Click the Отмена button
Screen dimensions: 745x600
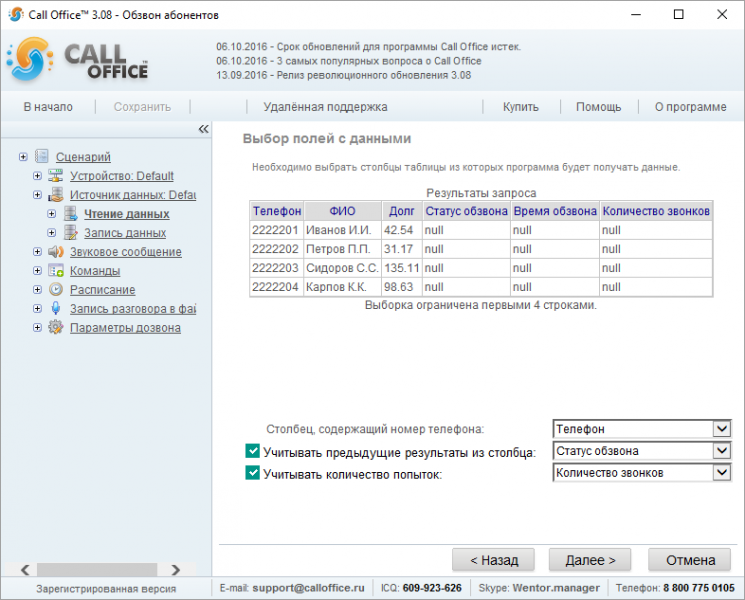[690, 560]
